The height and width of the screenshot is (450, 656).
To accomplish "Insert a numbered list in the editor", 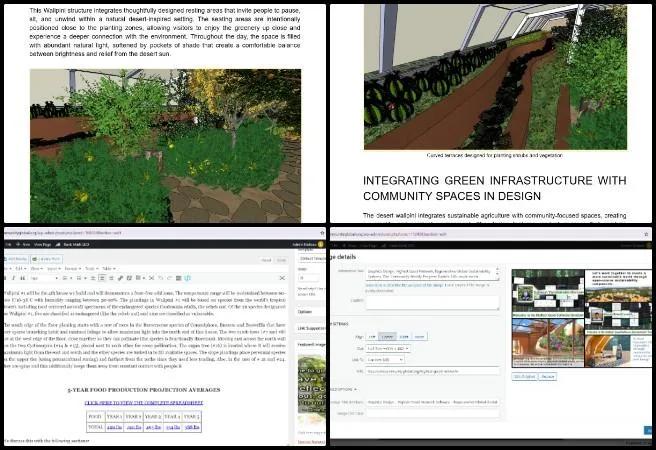I will point(78,278).
